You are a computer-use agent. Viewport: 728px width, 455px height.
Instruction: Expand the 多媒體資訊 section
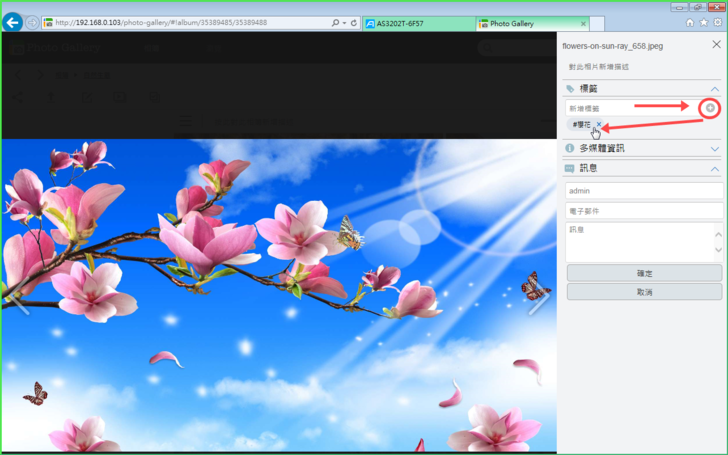coord(715,149)
